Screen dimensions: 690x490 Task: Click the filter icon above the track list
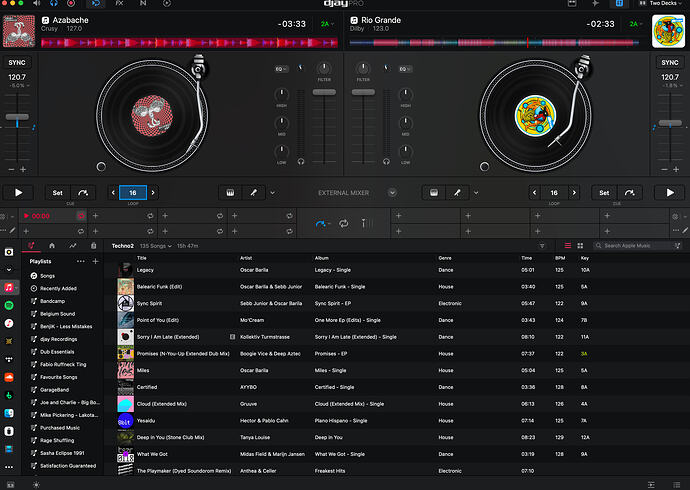pyautogui.click(x=542, y=245)
